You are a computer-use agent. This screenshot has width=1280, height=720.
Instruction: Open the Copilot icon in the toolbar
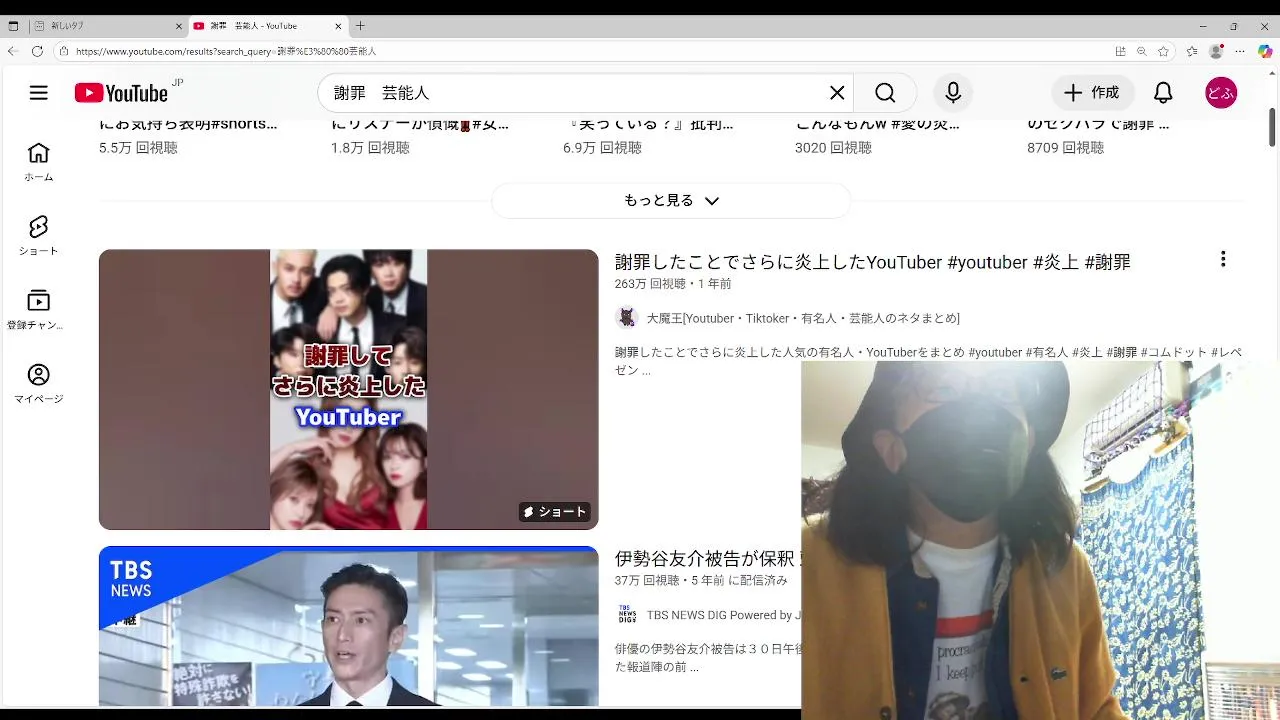click(1265, 51)
